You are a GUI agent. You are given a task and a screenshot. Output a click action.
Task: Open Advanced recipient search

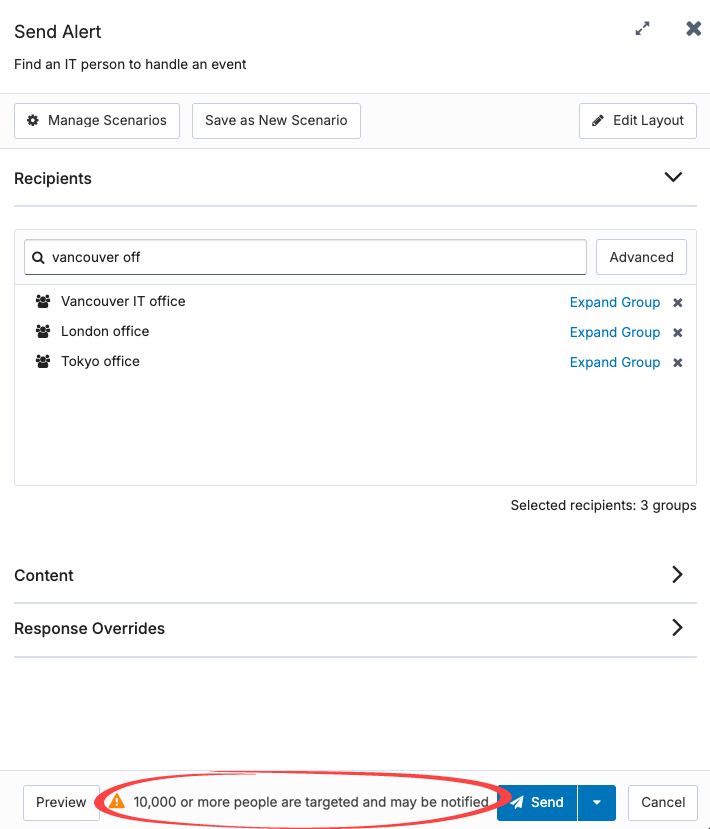(x=641, y=257)
